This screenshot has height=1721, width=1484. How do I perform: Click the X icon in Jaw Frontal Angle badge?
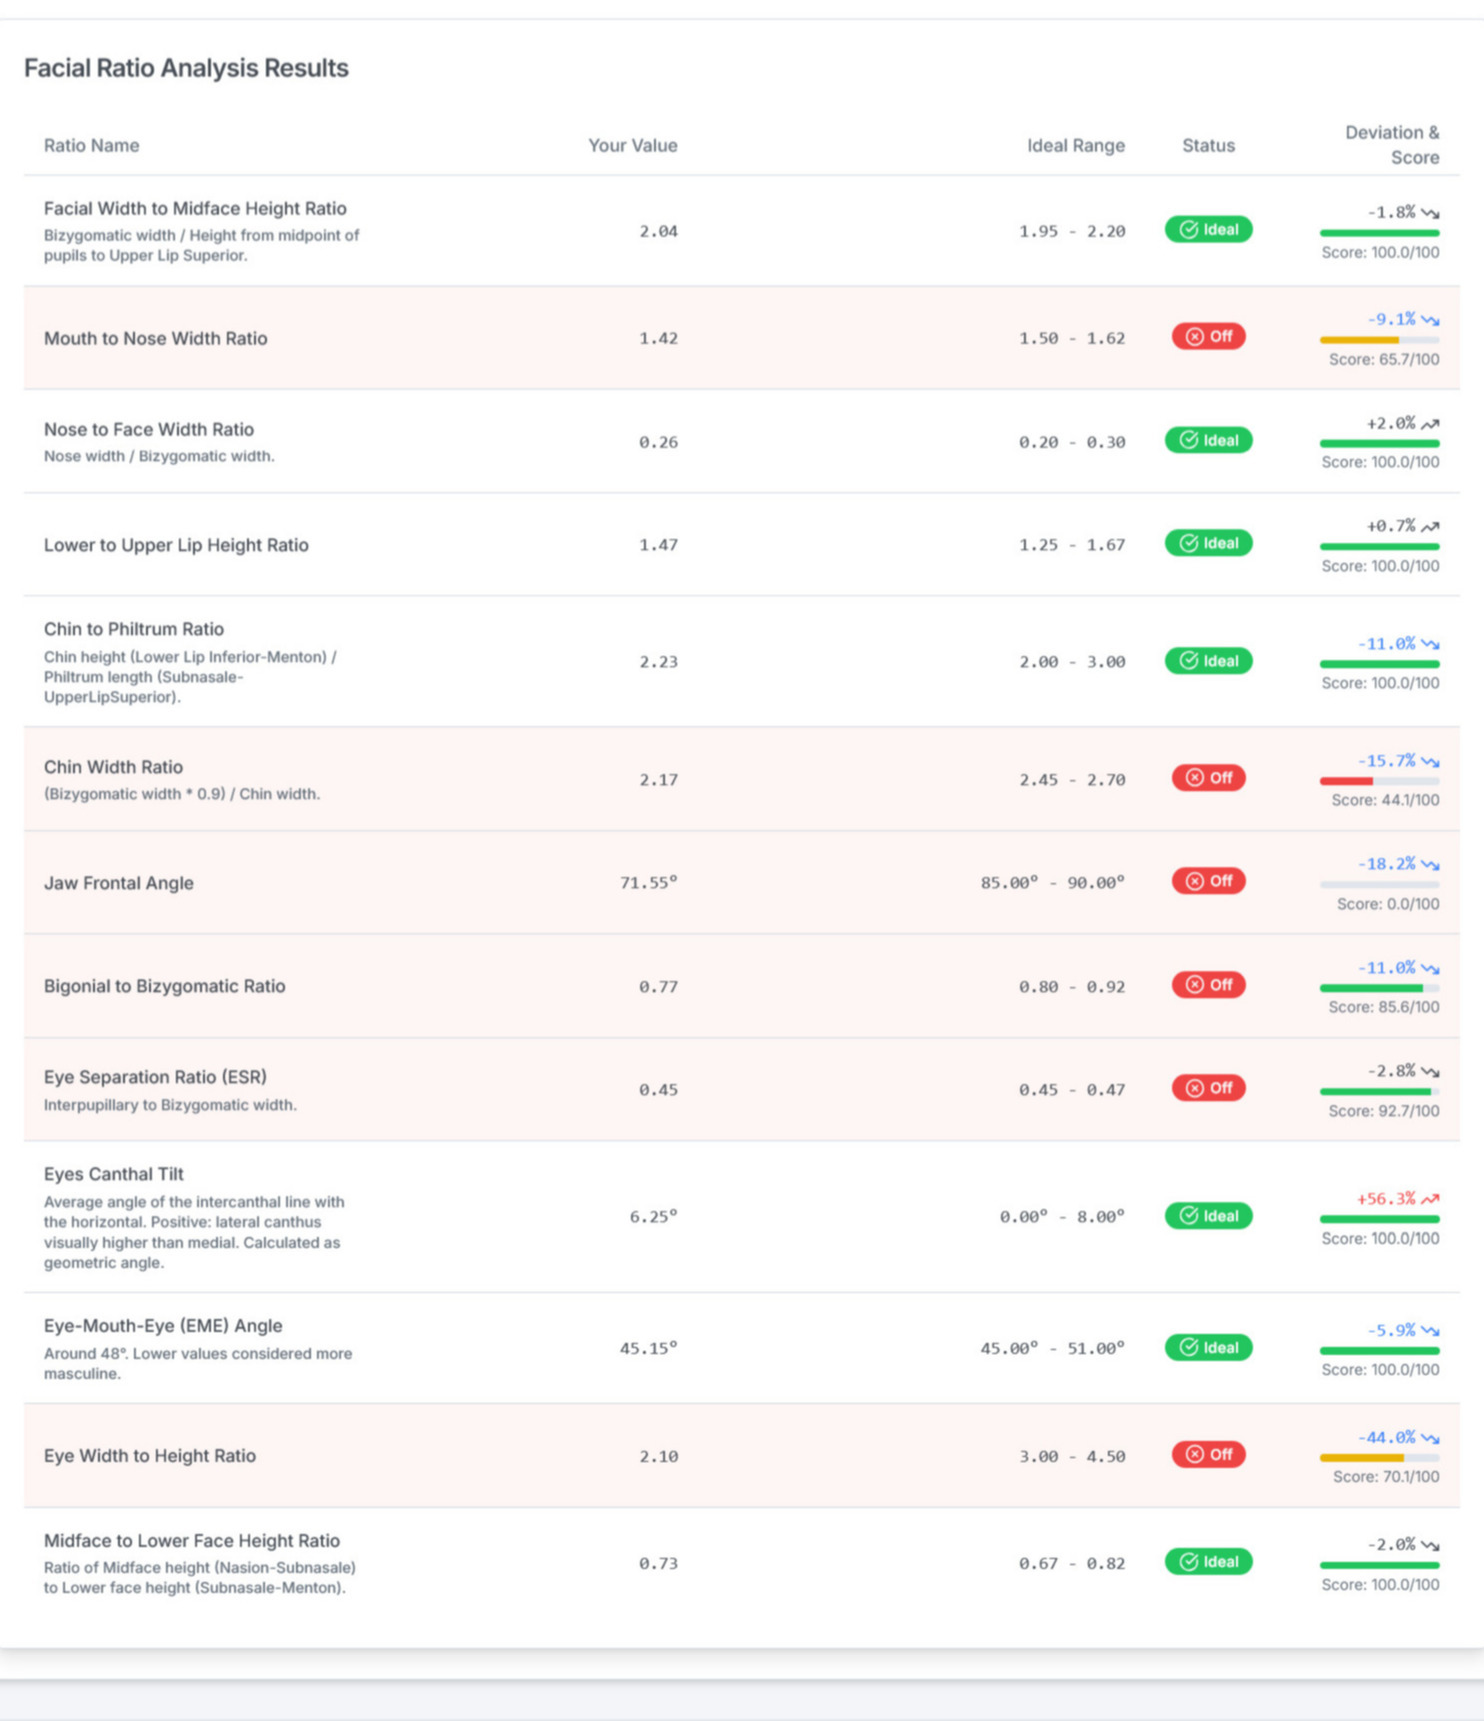coord(1192,882)
